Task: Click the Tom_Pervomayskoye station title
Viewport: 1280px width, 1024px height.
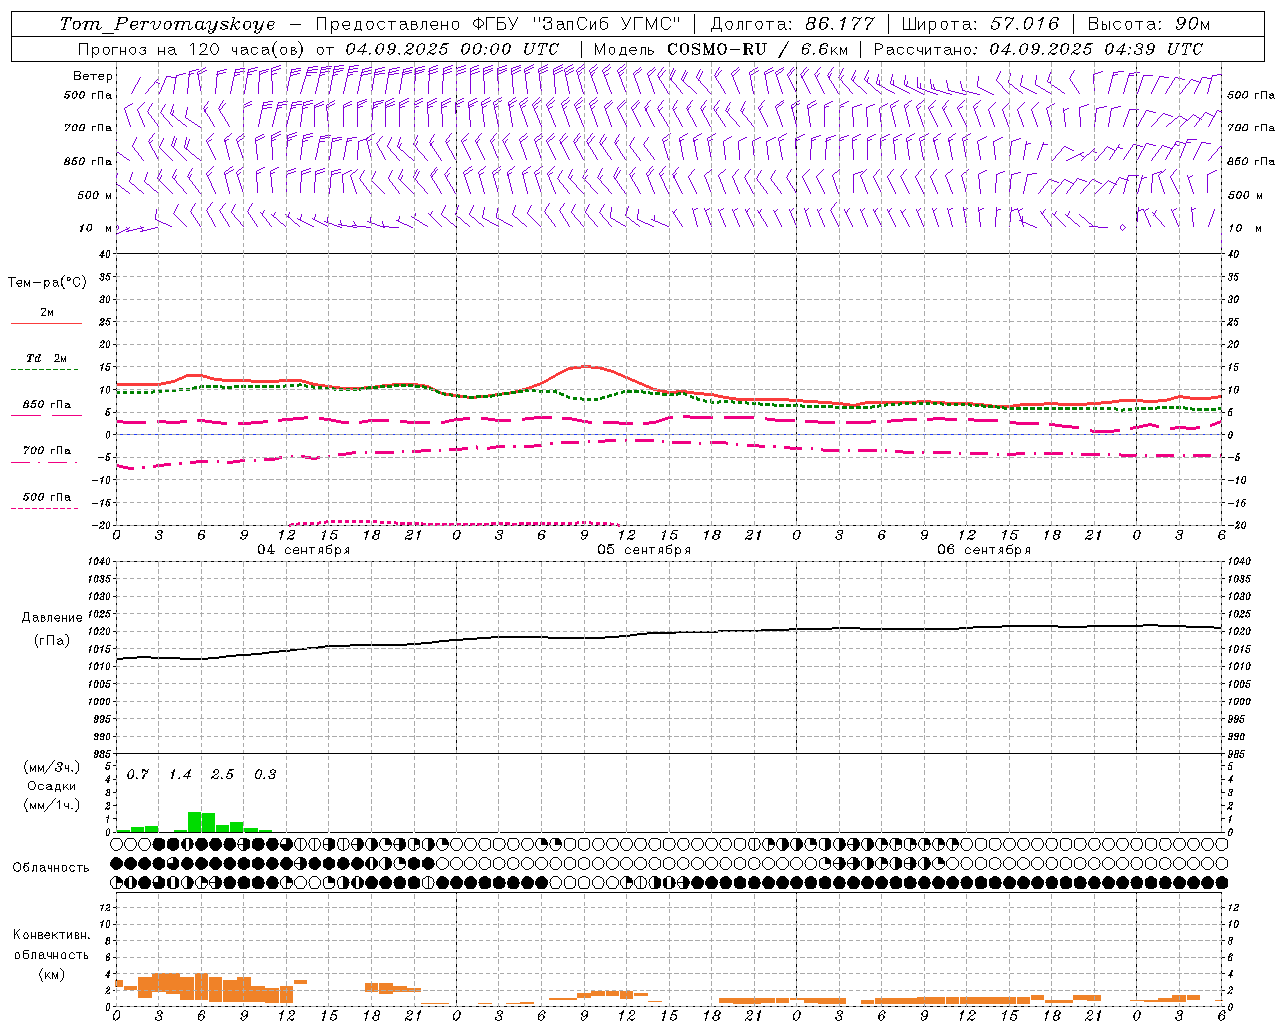Action: [x=167, y=24]
